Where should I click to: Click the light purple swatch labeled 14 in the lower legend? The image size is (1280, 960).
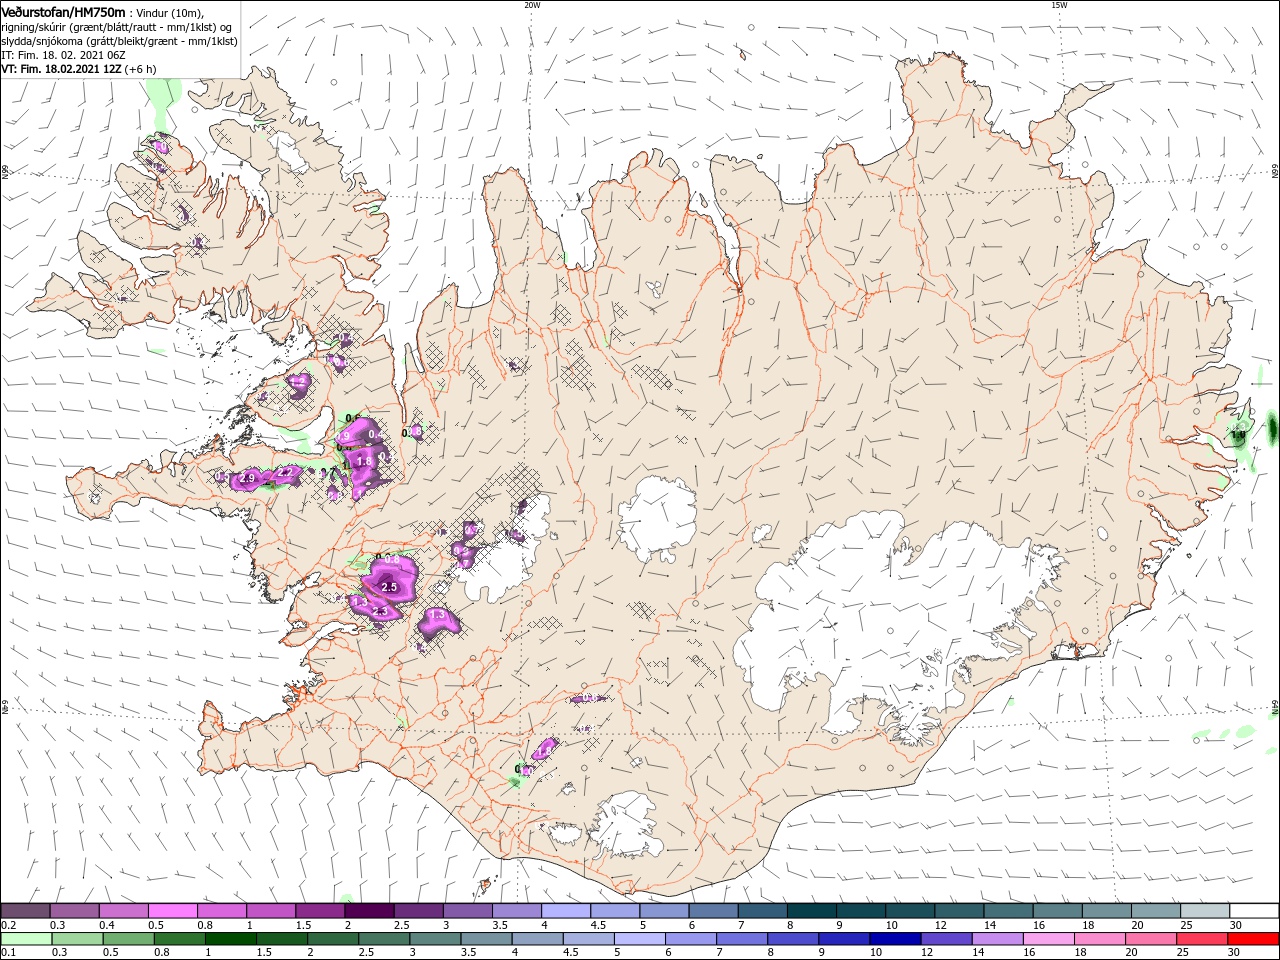point(996,939)
